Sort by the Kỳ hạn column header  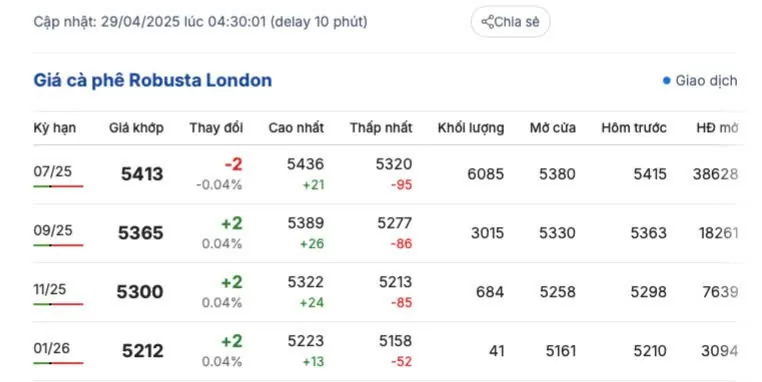(x=54, y=128)
